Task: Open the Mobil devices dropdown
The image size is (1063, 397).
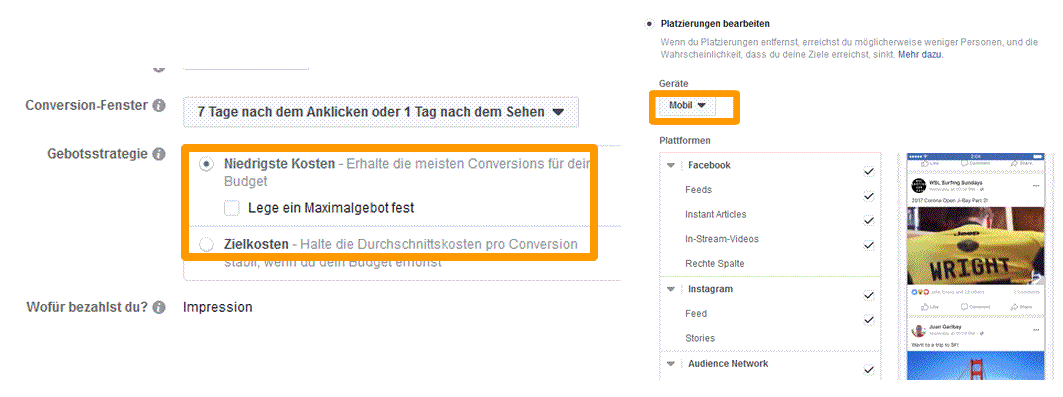Action: coord(687,106)
